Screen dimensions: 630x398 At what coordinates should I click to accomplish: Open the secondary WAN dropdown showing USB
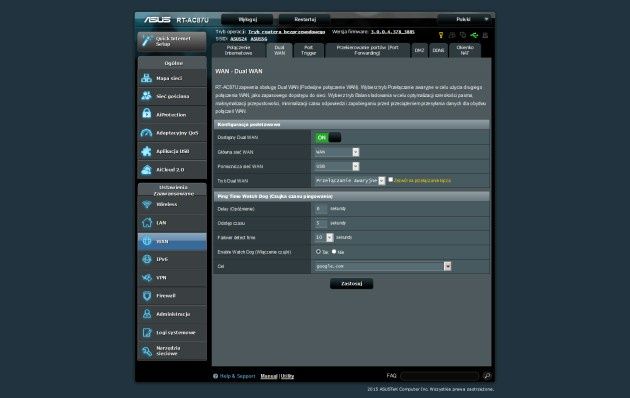pos(337,166)
